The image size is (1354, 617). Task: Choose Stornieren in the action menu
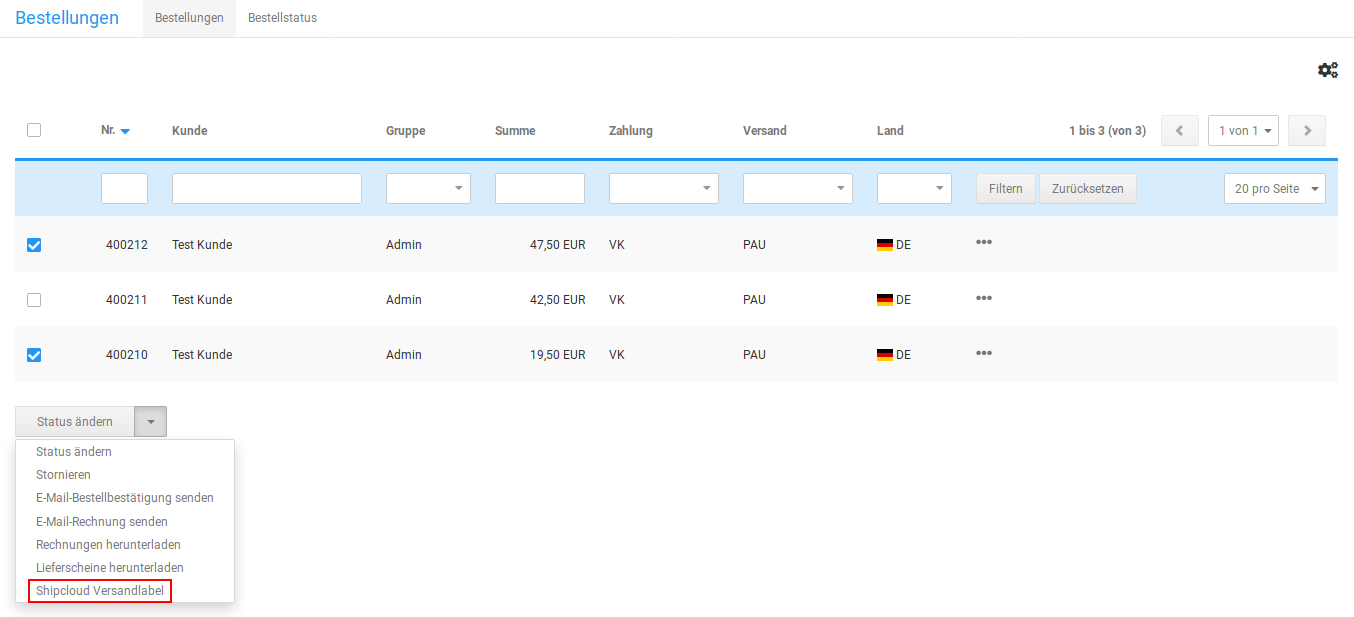click(63, 475)
